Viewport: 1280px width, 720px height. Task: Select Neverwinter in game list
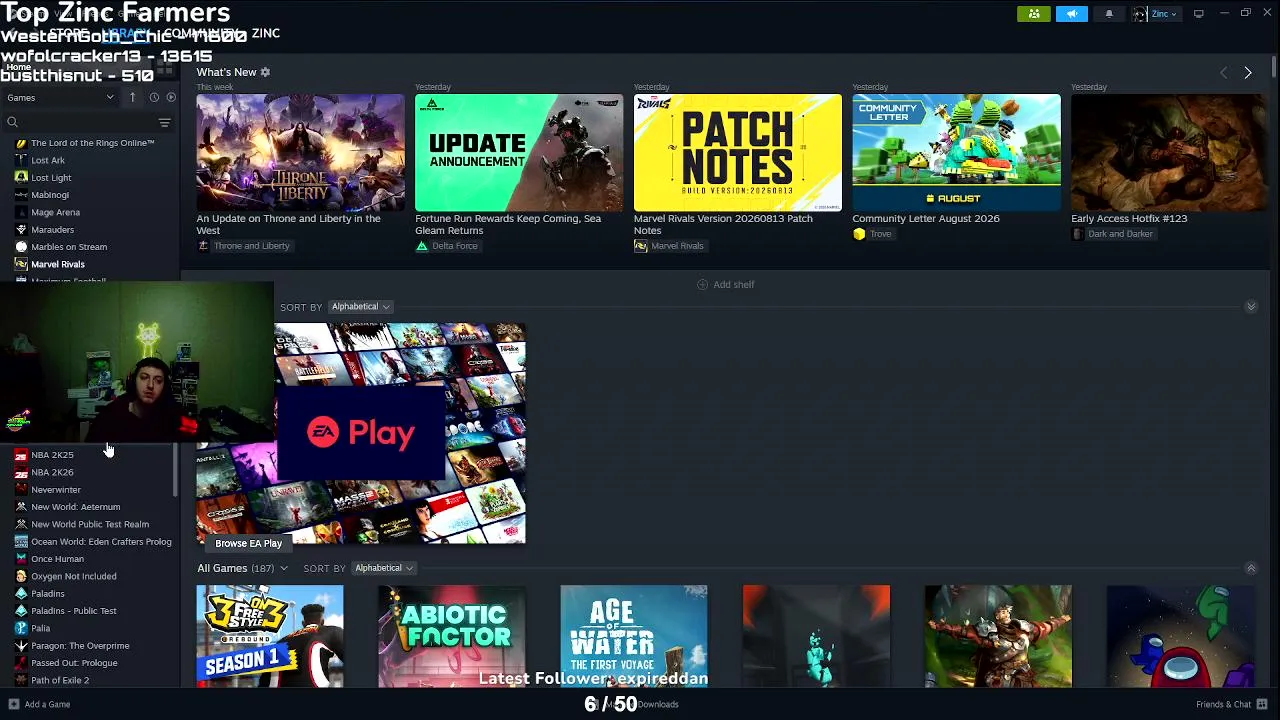(x=56, y=490)
